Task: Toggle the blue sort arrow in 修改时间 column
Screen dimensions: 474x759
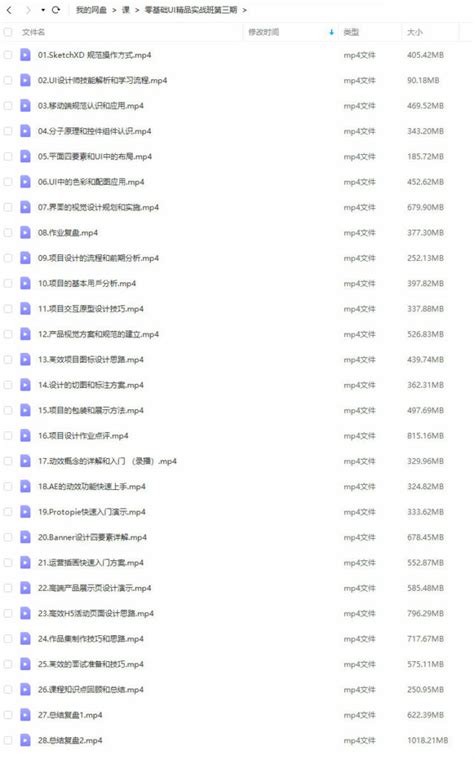Action: point(332,32)
